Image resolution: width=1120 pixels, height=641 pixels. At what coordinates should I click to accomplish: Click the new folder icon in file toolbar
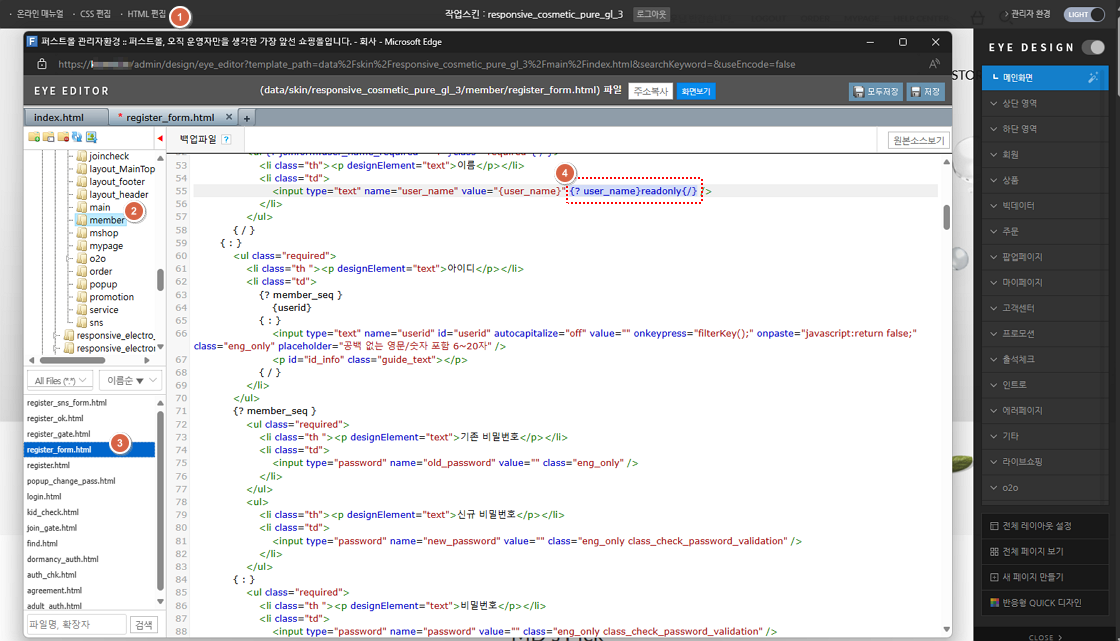pyautogui.click(x=34, y=138)
